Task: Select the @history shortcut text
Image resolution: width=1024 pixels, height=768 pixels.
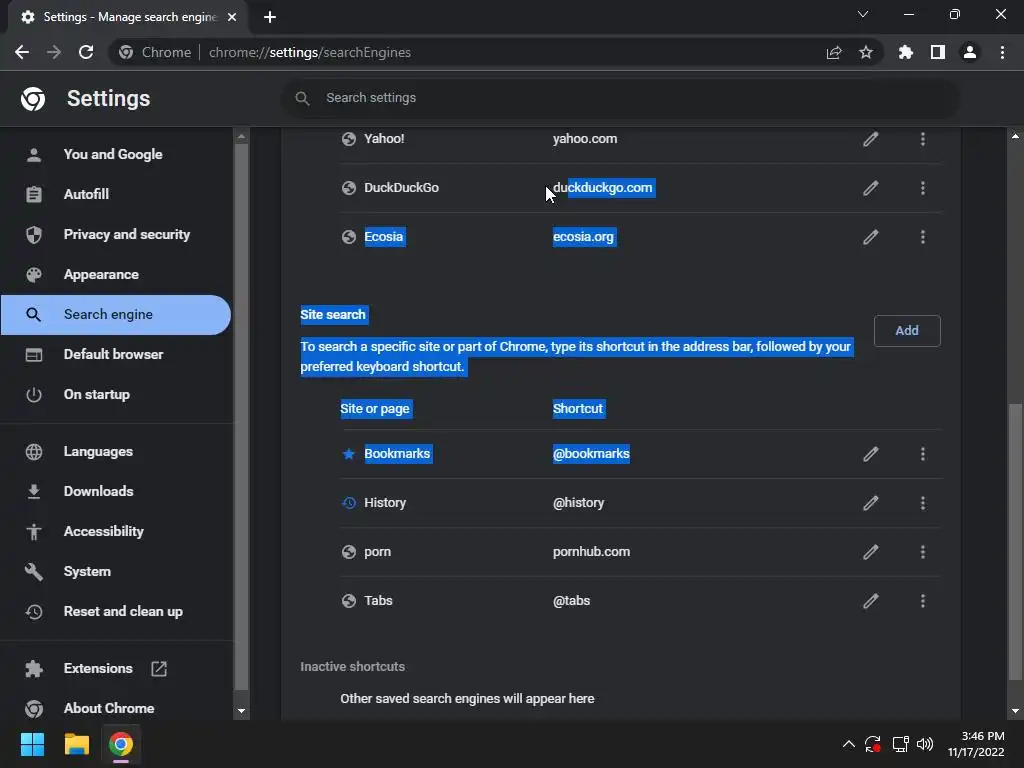Action: point(579,503)
